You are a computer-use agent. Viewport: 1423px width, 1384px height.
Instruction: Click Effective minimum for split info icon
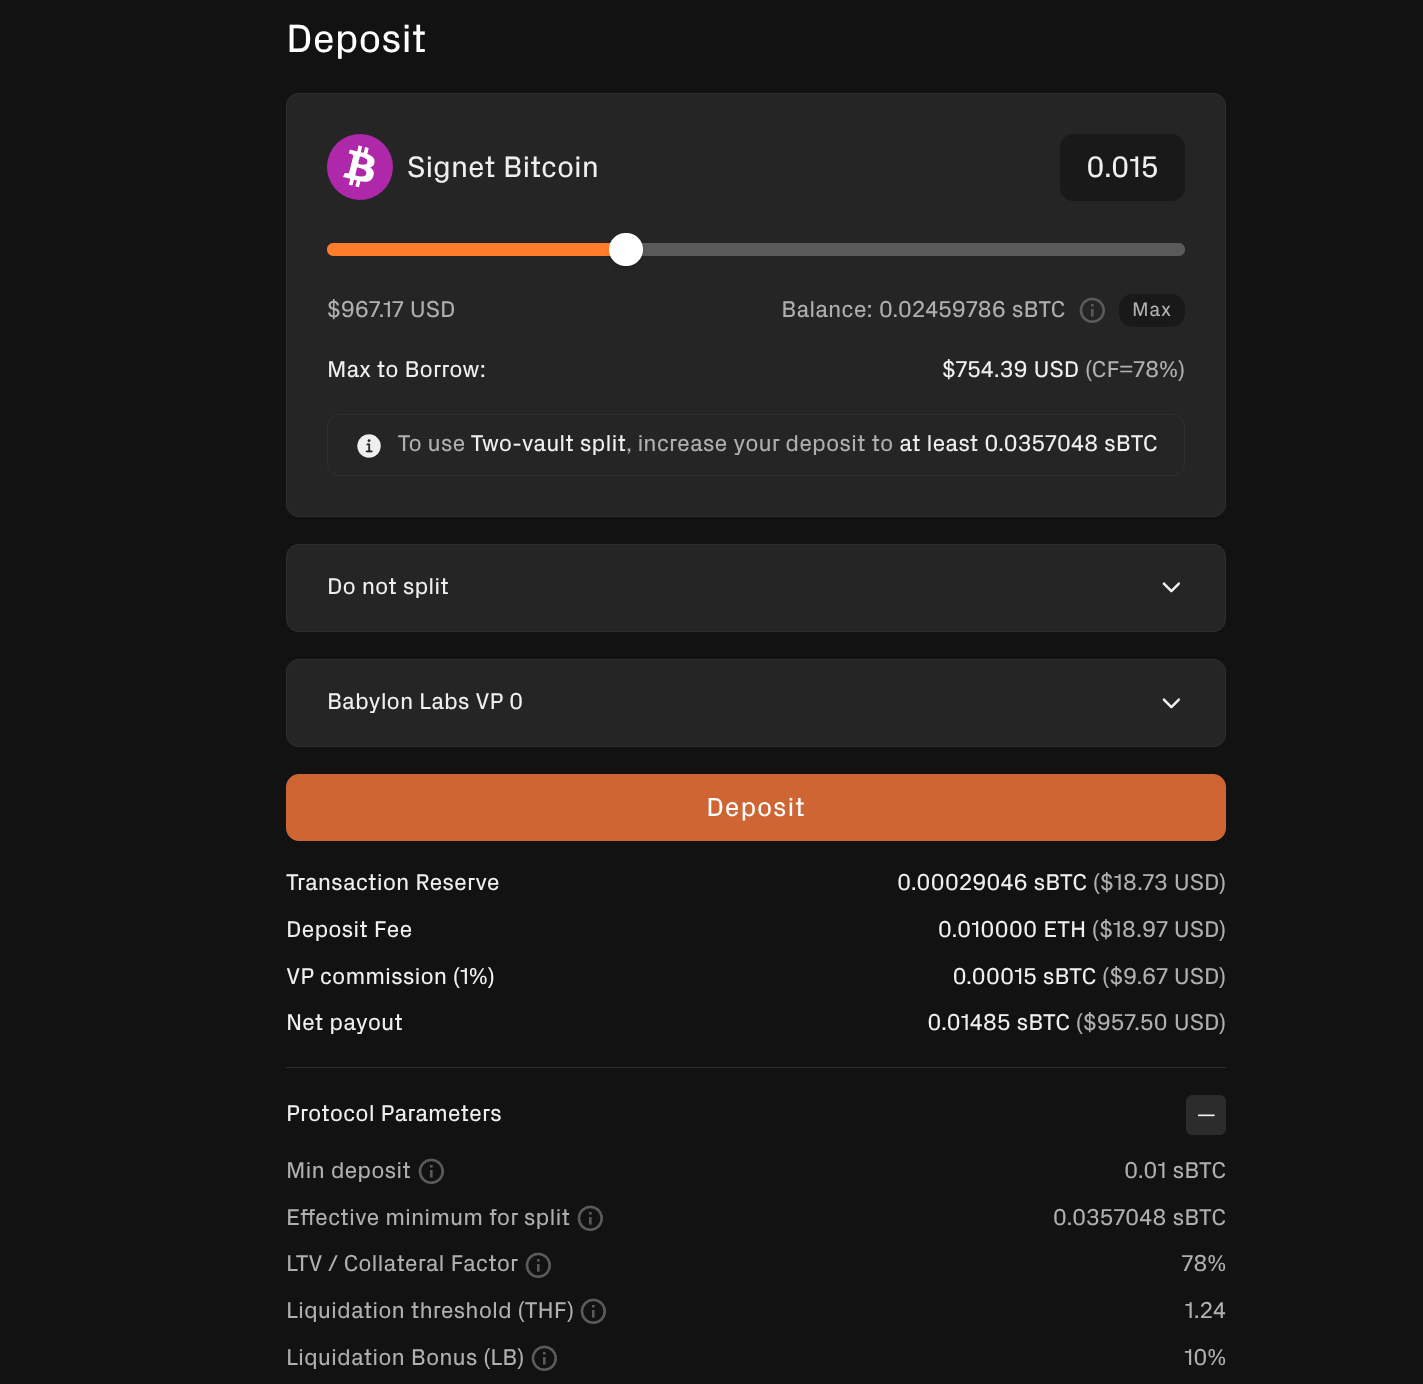(590, 1218)
